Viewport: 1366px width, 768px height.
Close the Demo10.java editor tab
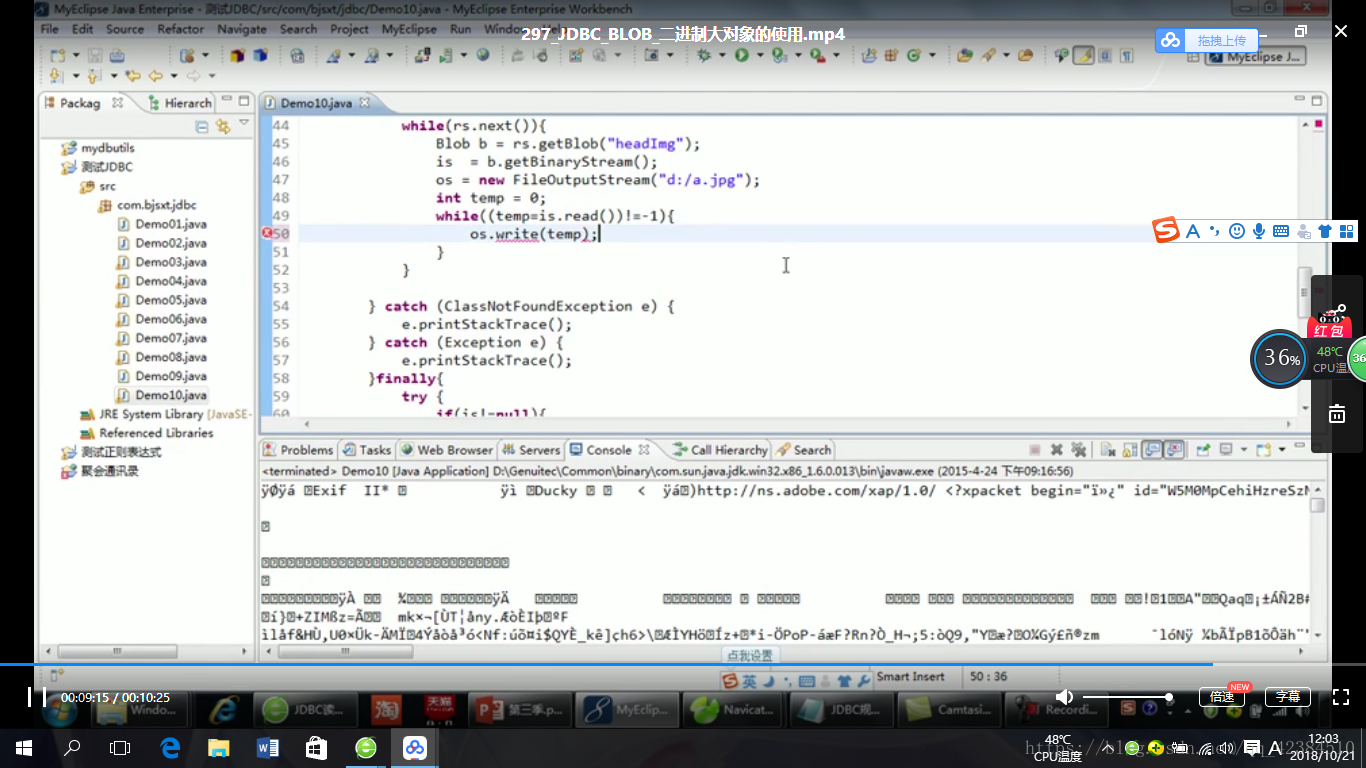364,103
